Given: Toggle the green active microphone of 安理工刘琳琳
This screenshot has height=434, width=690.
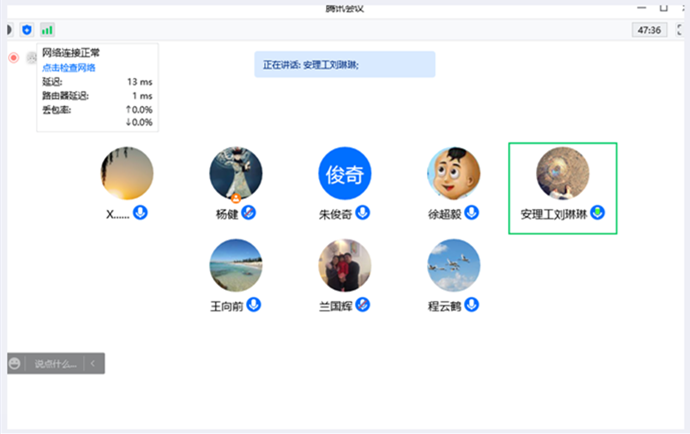Looking at the screenshot, I should (597, 213).
